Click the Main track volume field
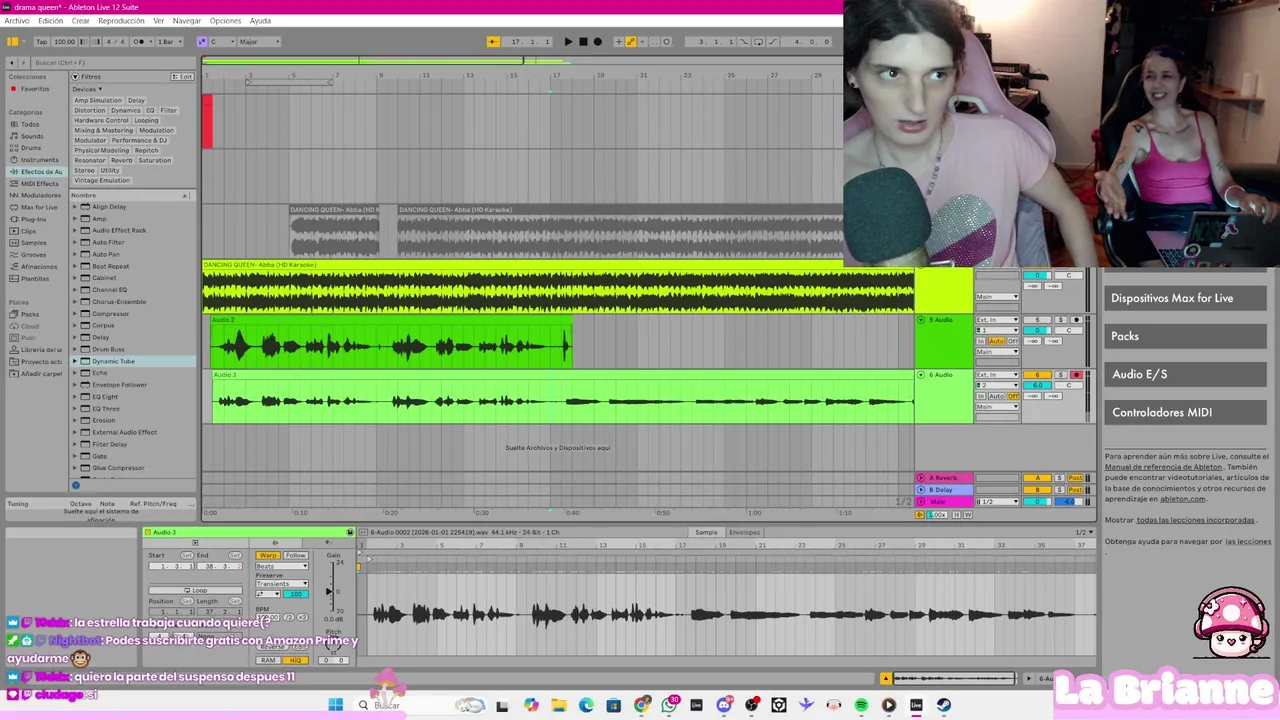The image size is (1280, 720). coord(1038,501)
